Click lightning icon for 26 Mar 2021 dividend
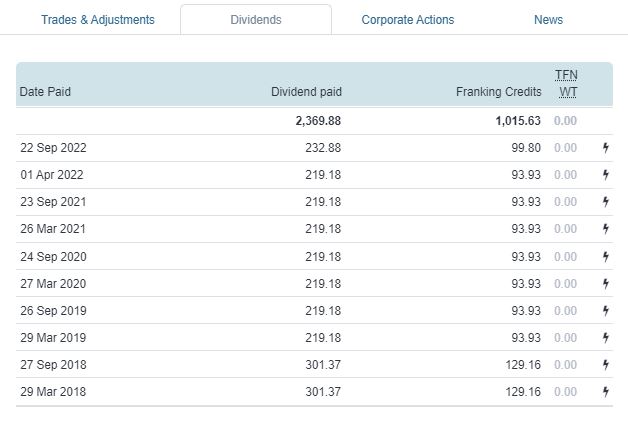This screenshot has height=424, width=628. coord(606,229)
